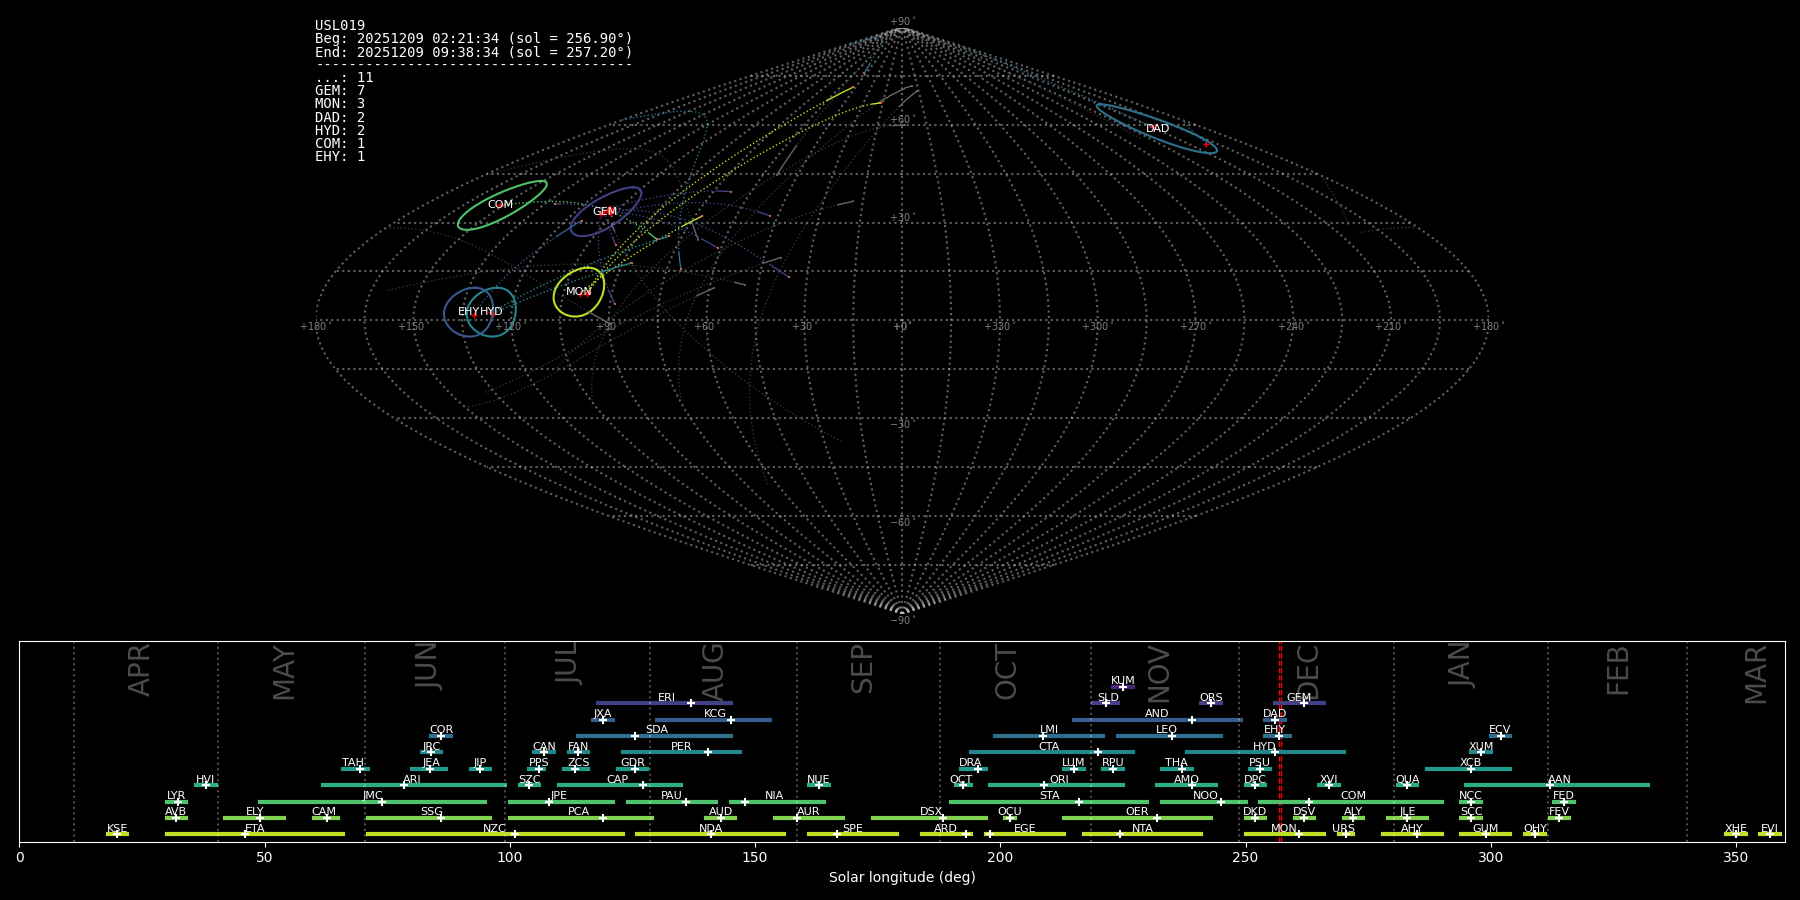Screen dimensions: 1800x900
Task: Click the DRA shower label in timeline
Action: pos(970,763)
